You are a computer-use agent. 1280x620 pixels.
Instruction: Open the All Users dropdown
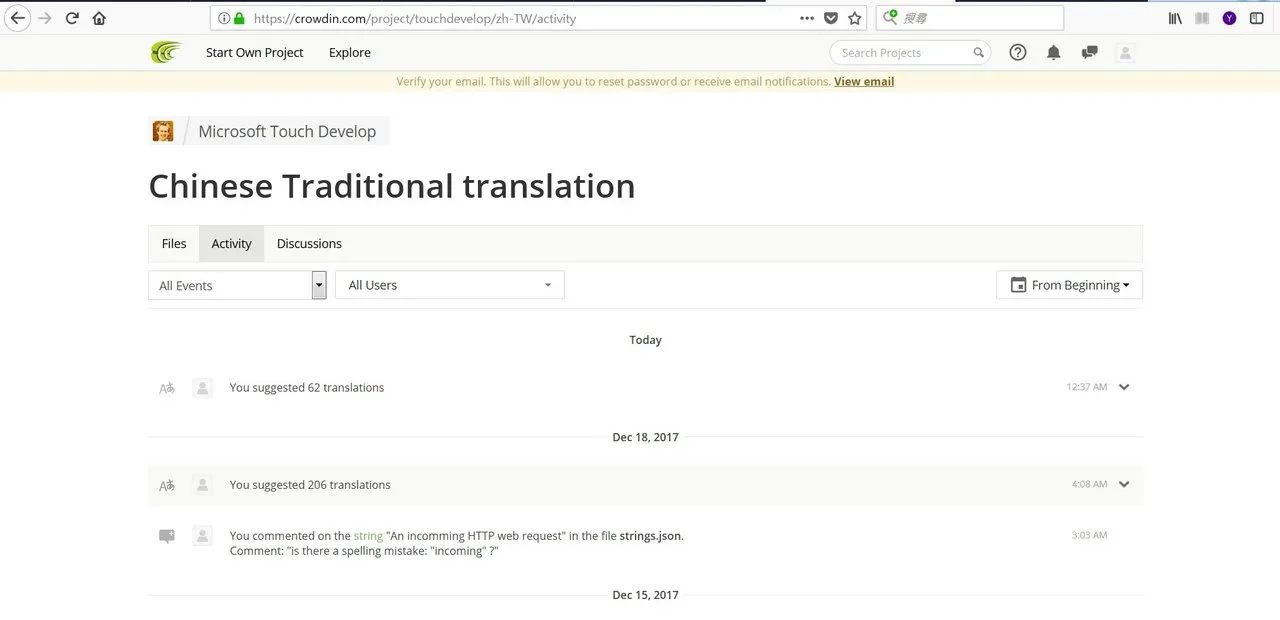tap(450, 285)
